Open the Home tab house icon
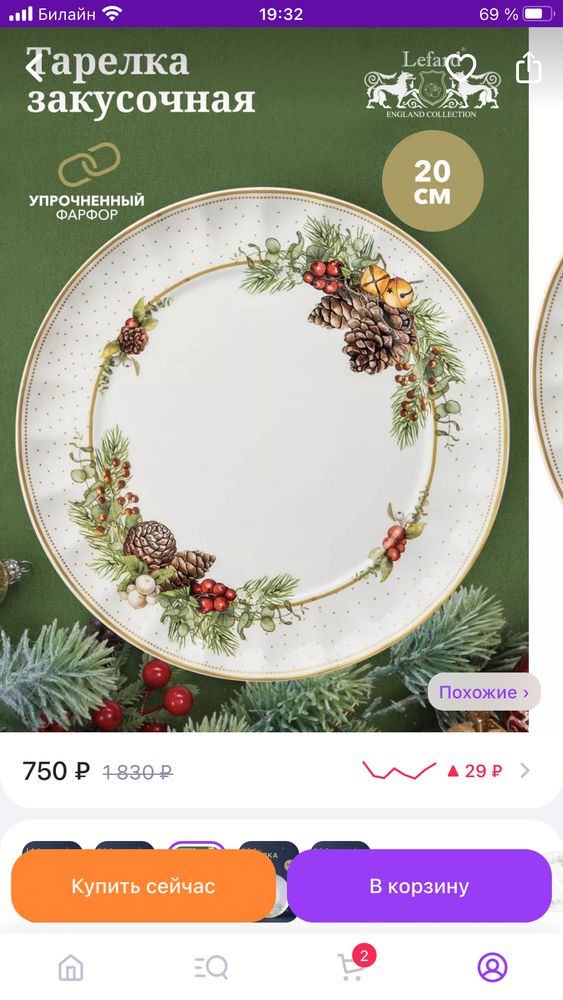Image resolution: width=563 pixels, height=1000 pixels. (71, 967)
